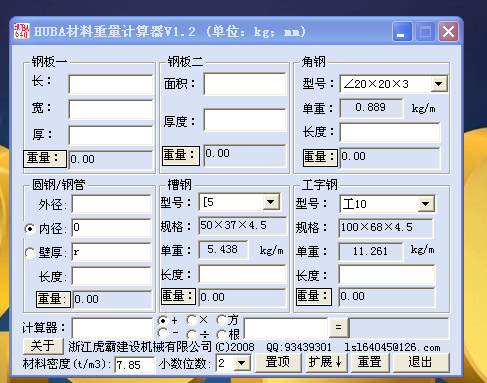This screenshot has width=487, height=383.
Task: Choose the + addition operation
Action: pos(163,321)
